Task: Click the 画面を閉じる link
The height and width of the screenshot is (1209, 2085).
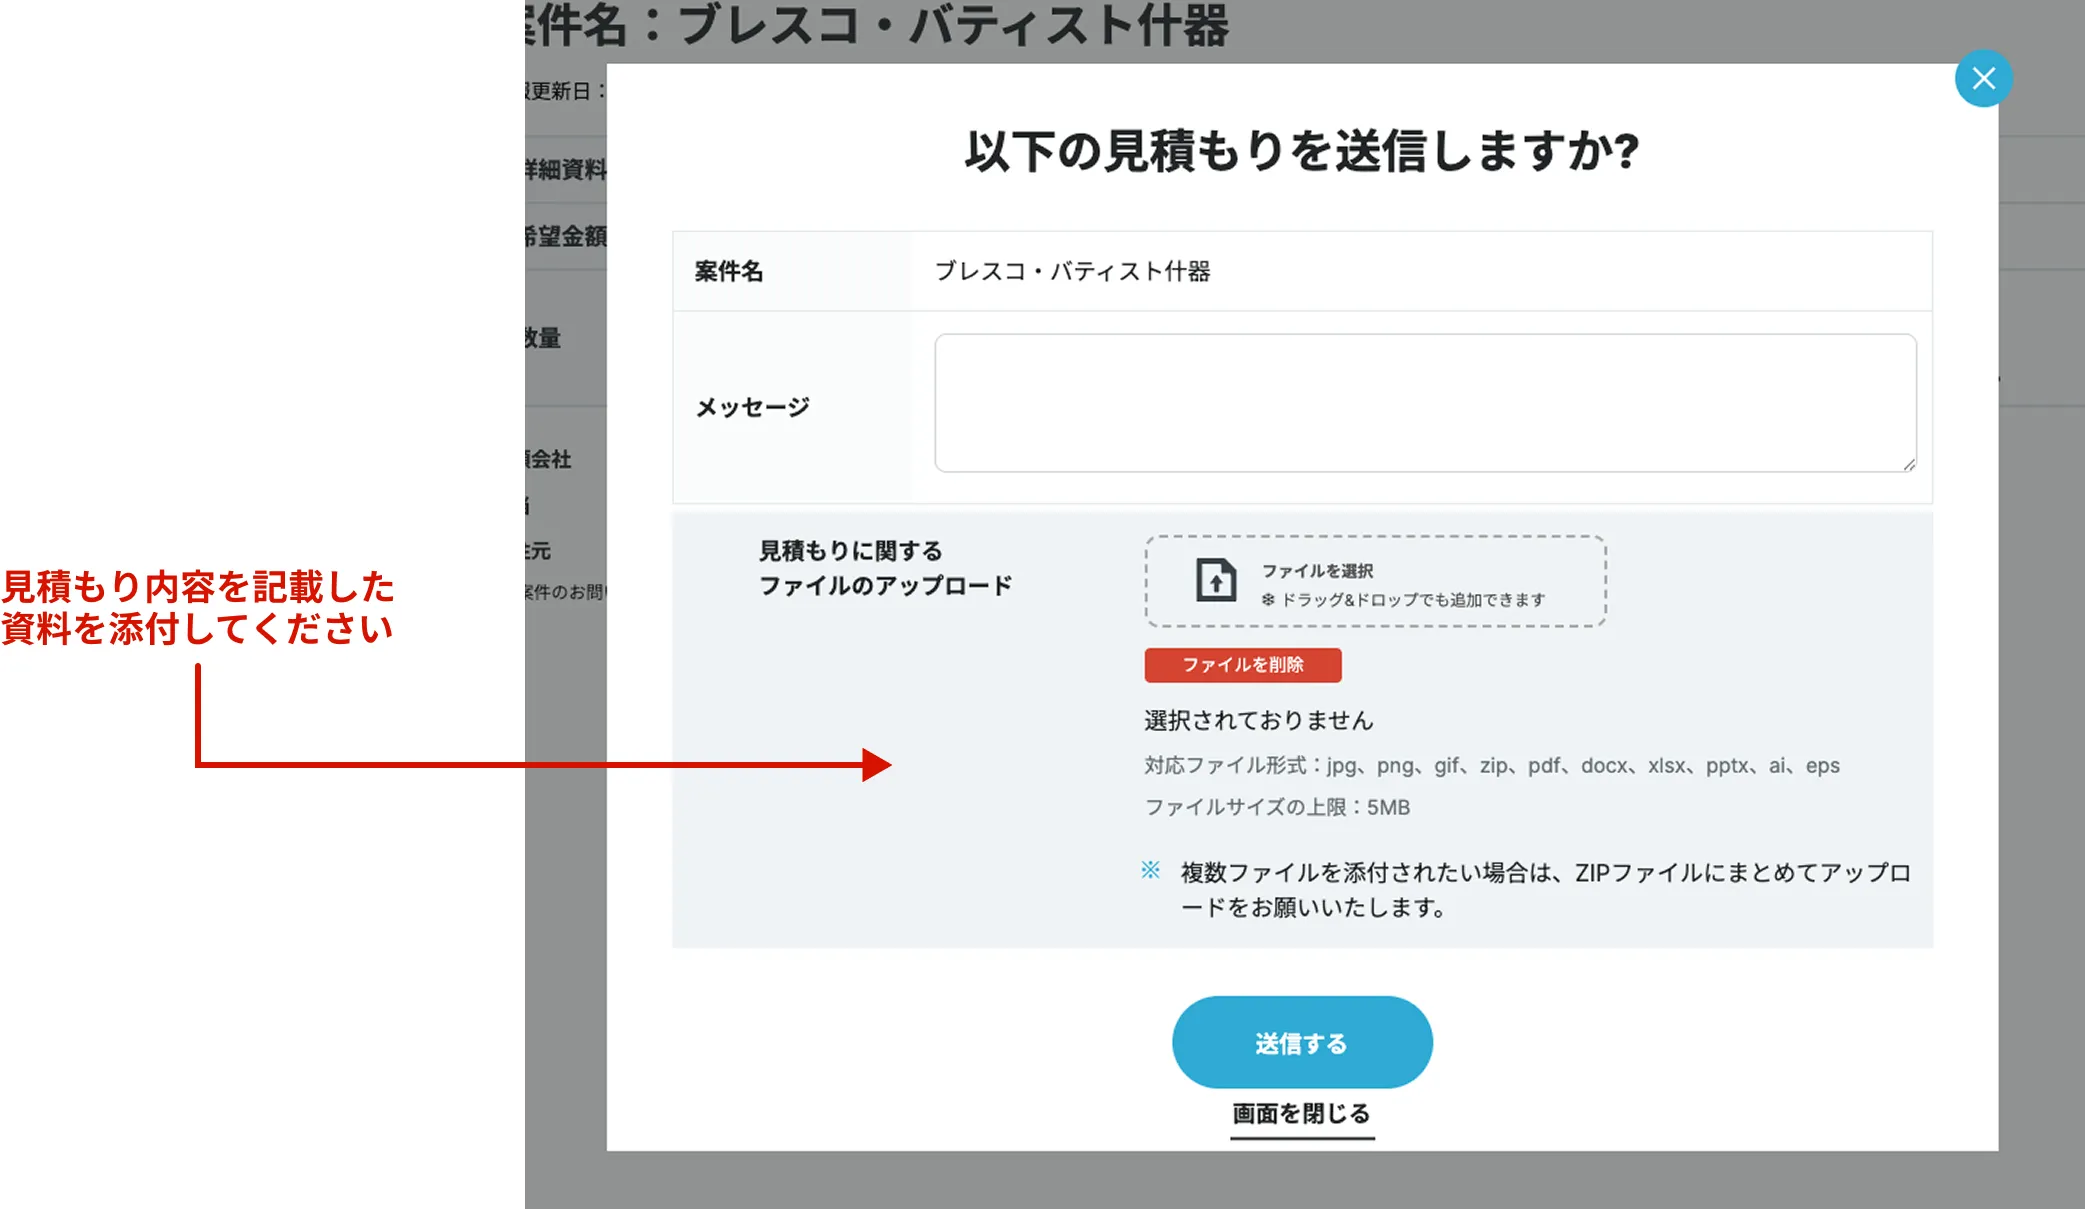Action: [x=1302, y=1114]
